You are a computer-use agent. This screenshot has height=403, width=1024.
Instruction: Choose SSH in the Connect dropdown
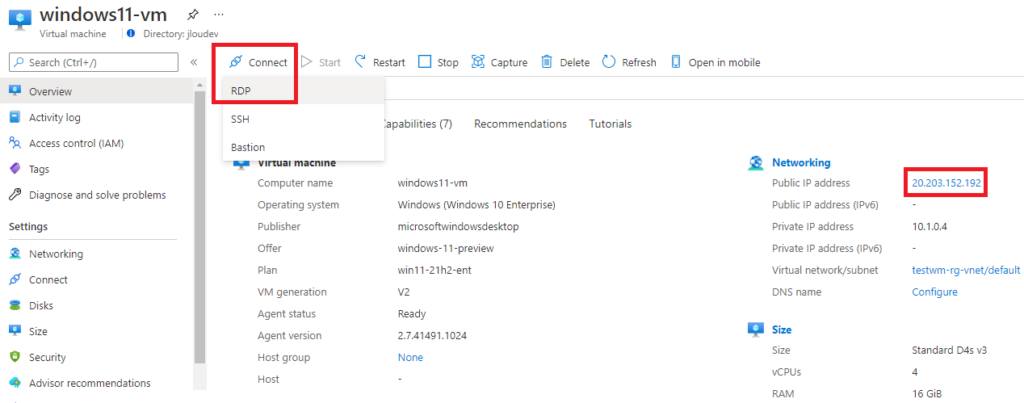(x=303, y=120)
